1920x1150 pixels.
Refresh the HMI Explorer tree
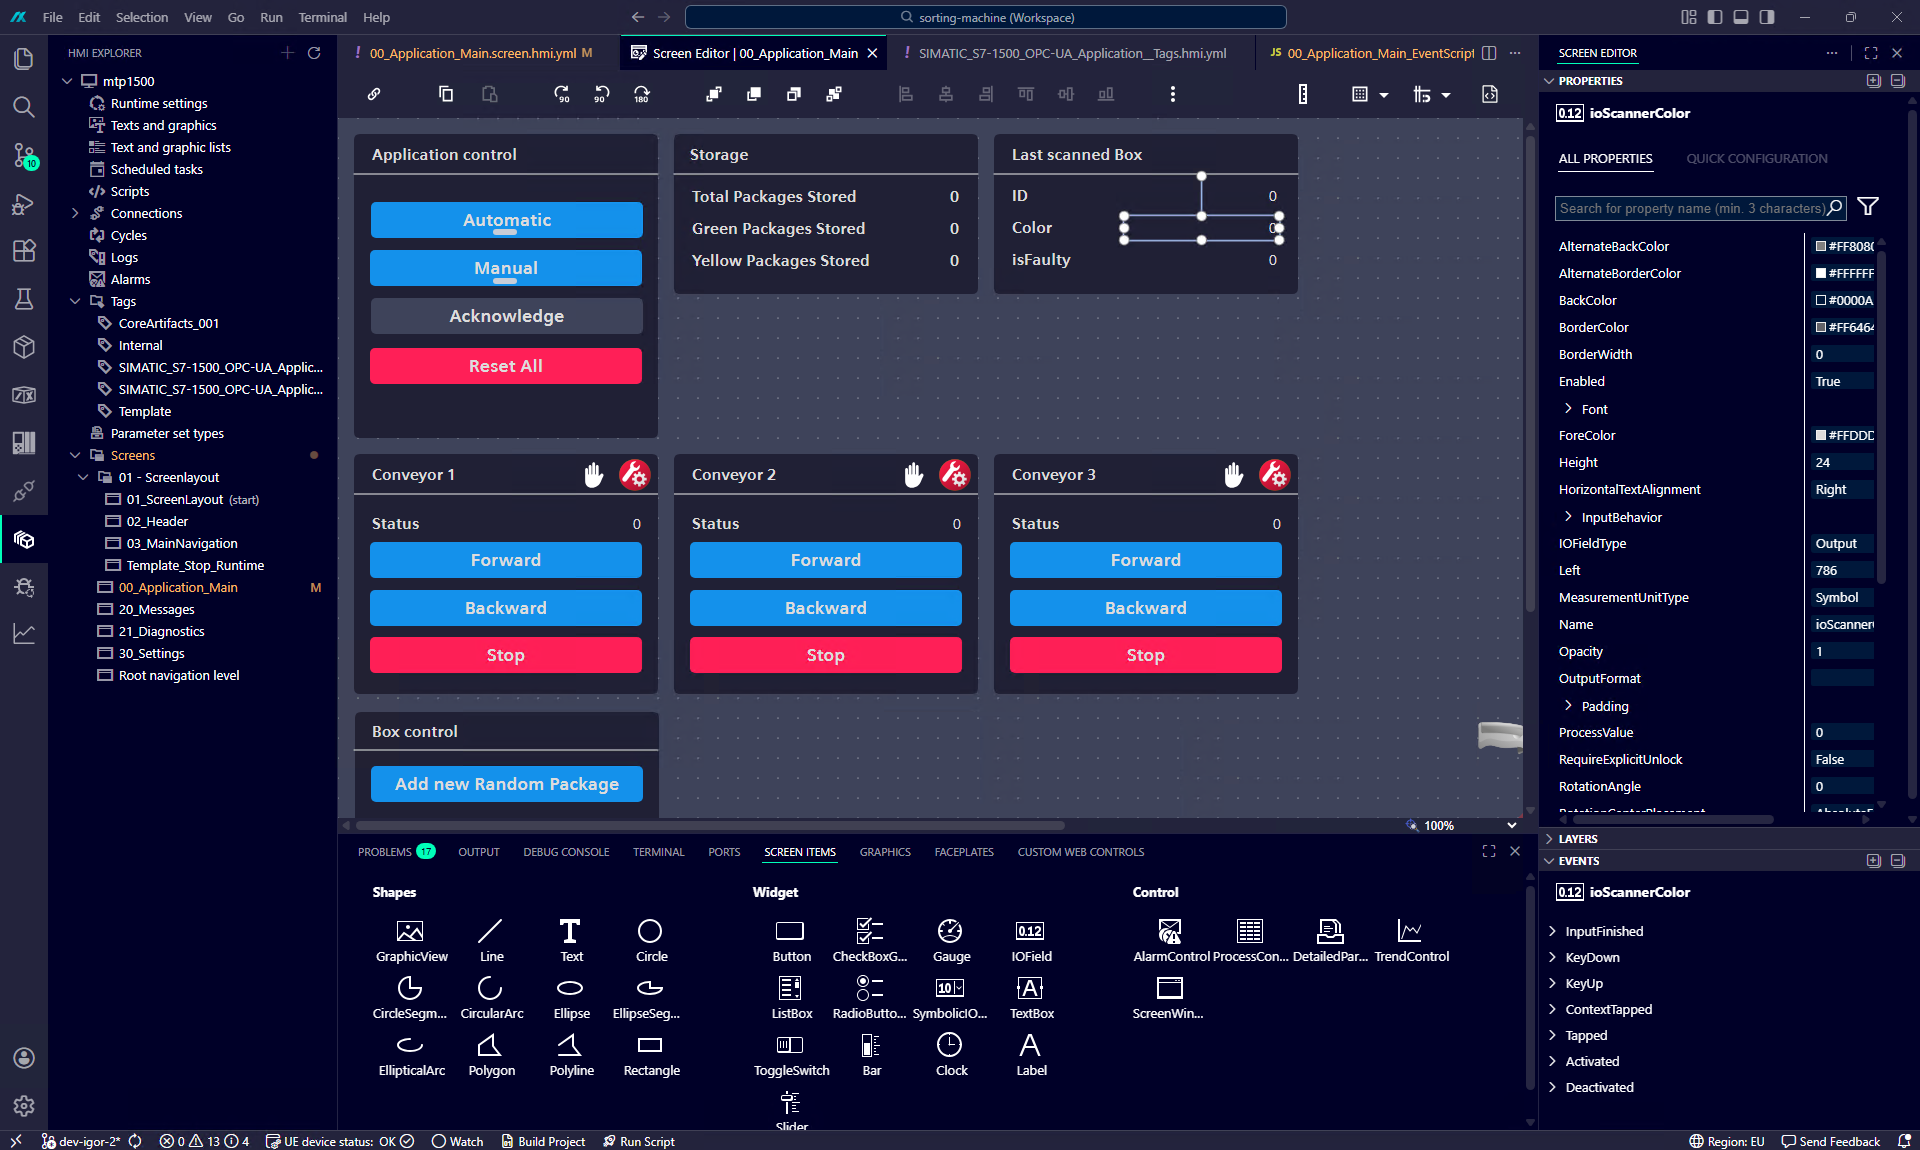point(314,53)
